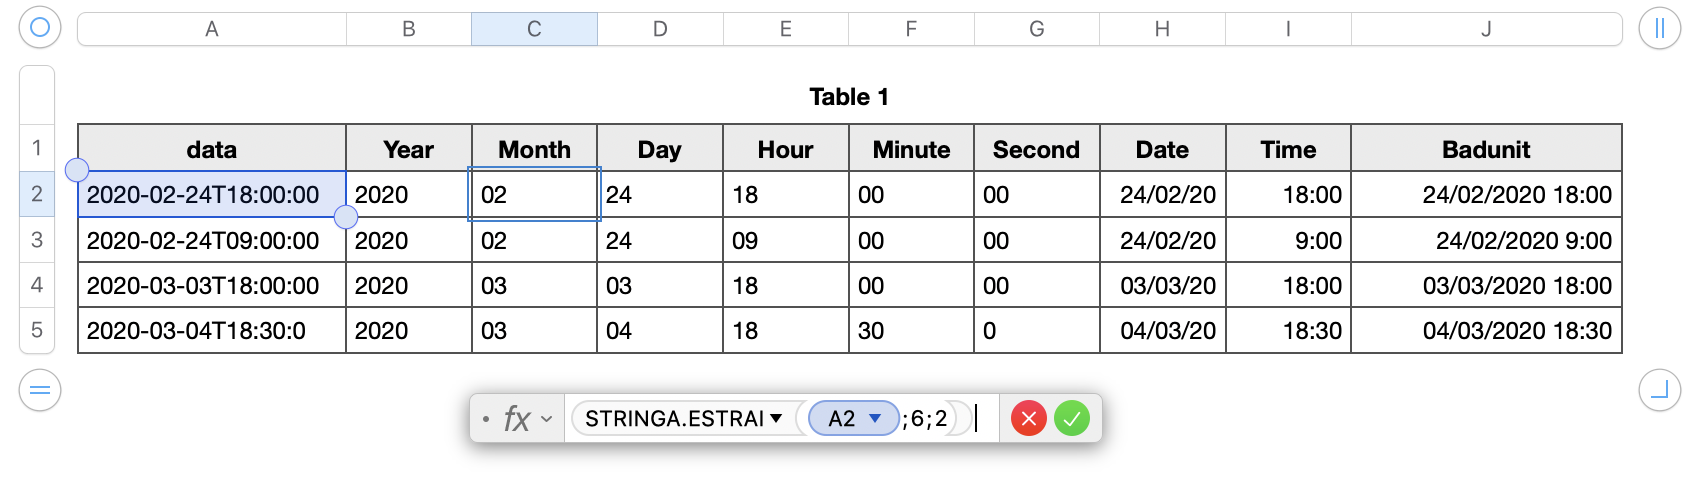Viewport: 1702px width, 478px height.
Task: Click the Table 1 title
Action: click(849, 97)
